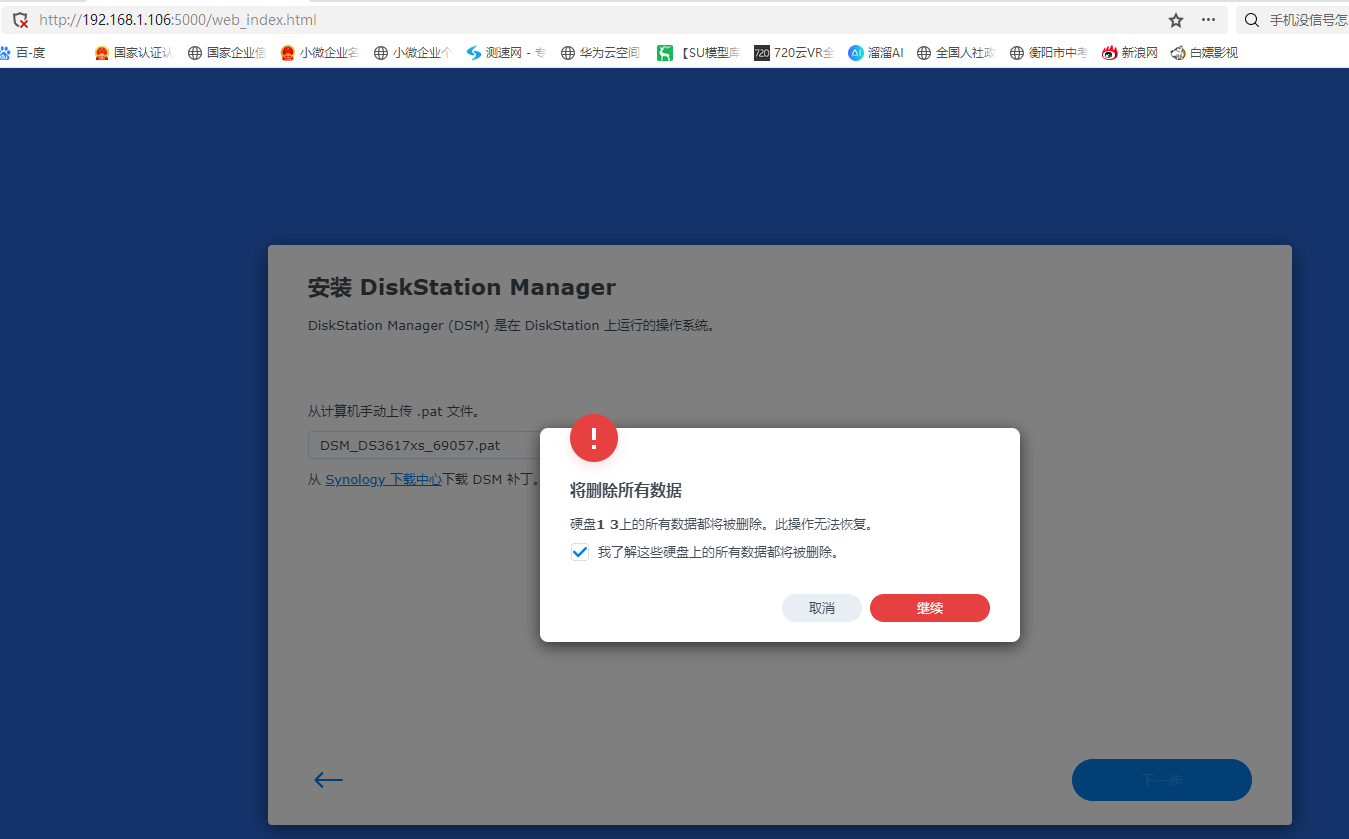The width and height of the screenshot is (1349, 839).
Task: Open the 720云VR全 bookmark
Action: pos(794,53)
